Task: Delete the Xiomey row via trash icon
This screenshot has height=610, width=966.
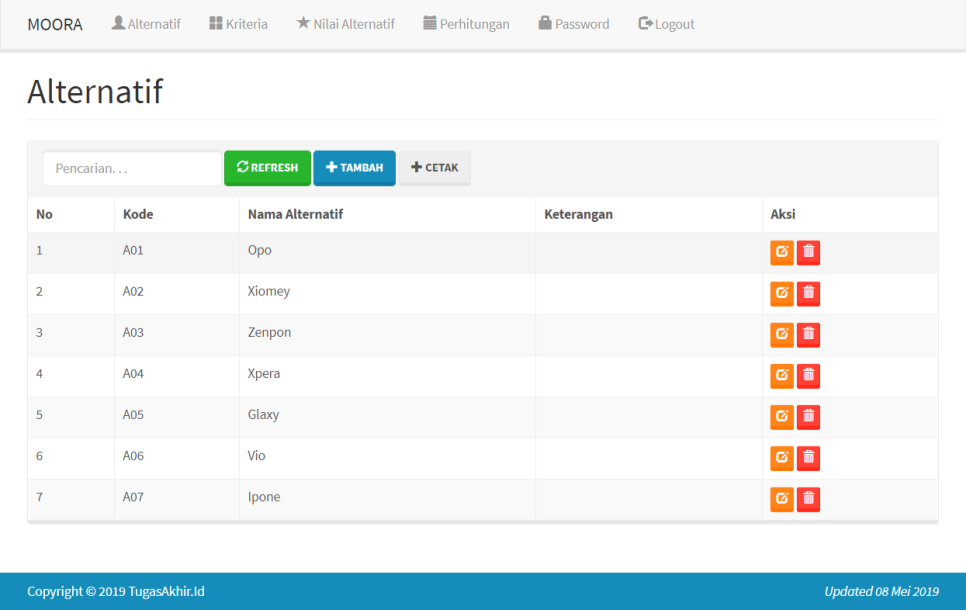Action: click(808, 293)
